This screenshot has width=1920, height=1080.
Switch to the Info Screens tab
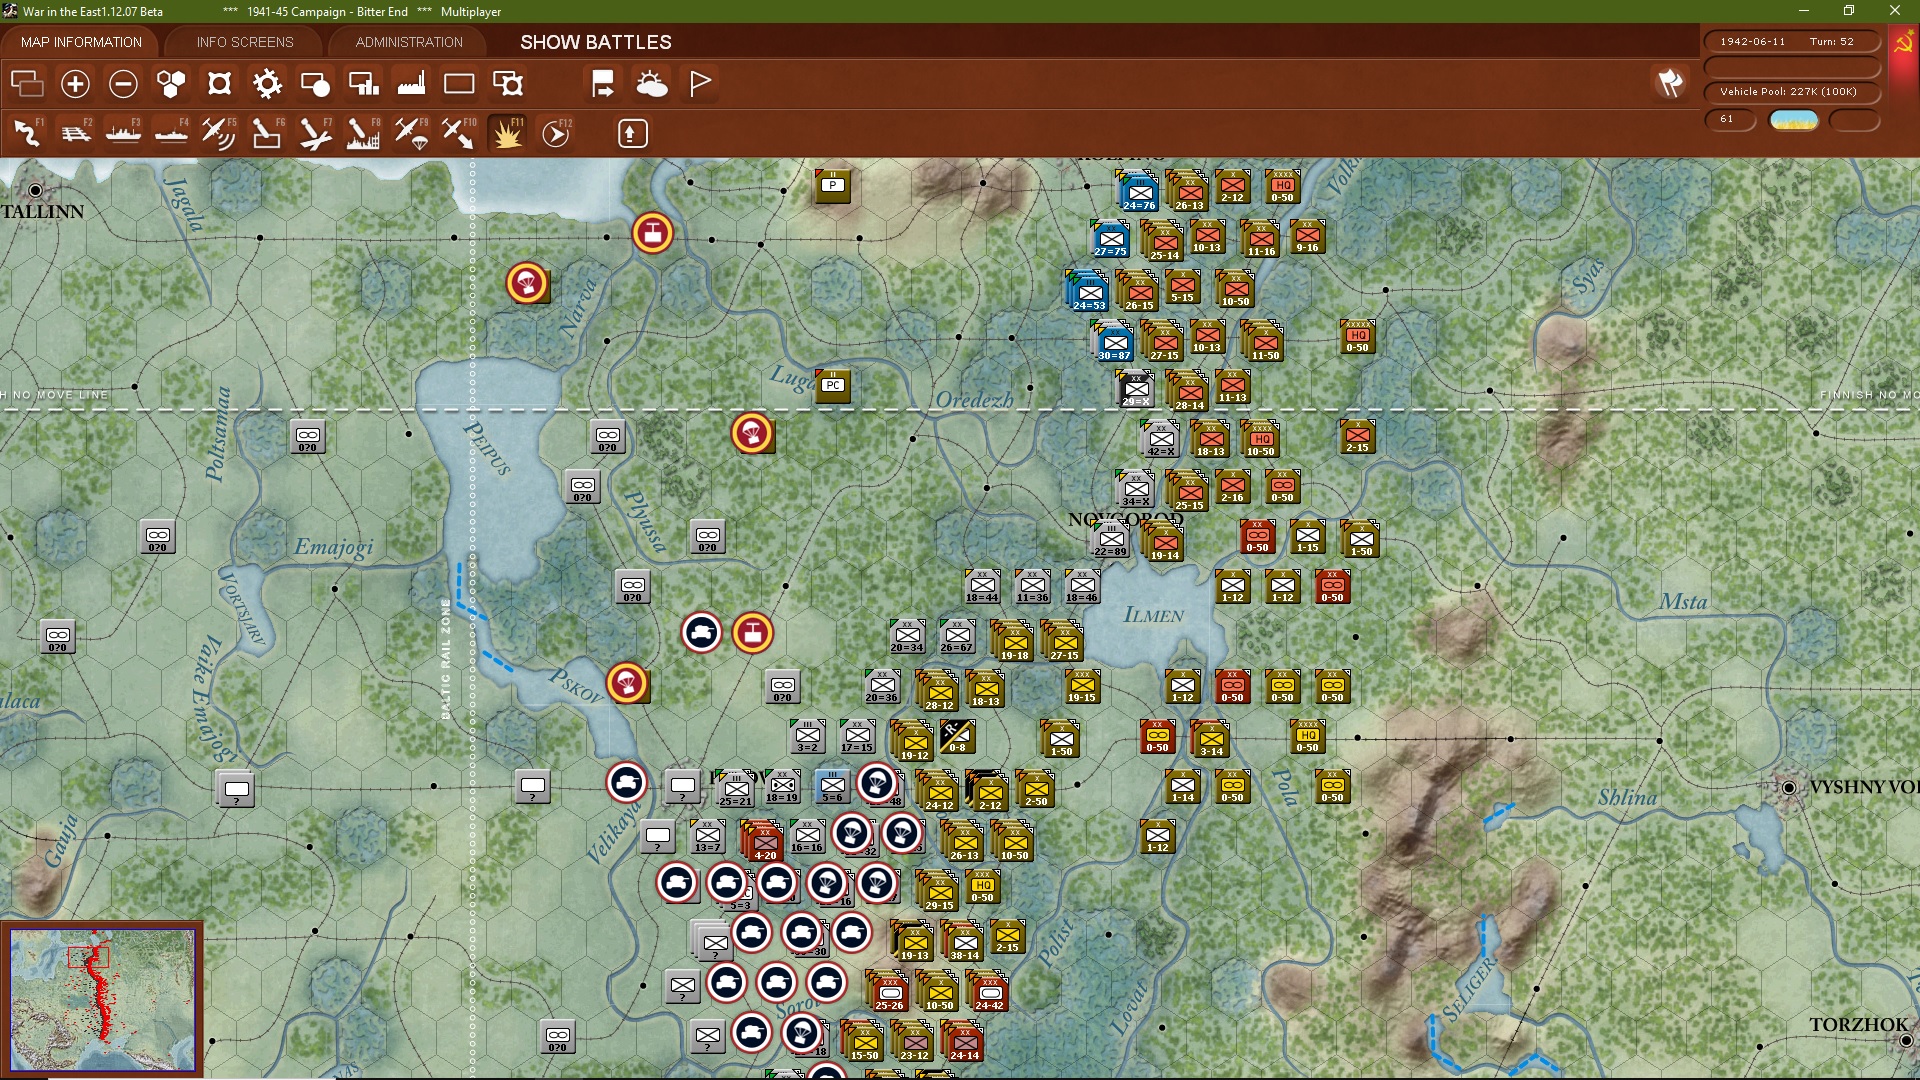pos(245,42)
